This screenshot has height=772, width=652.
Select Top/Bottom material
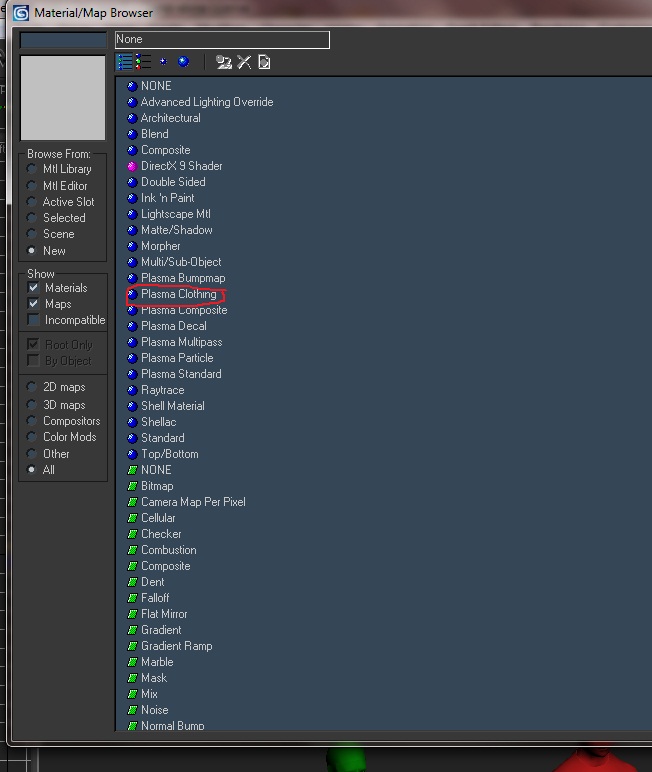[x=169, y=454]
